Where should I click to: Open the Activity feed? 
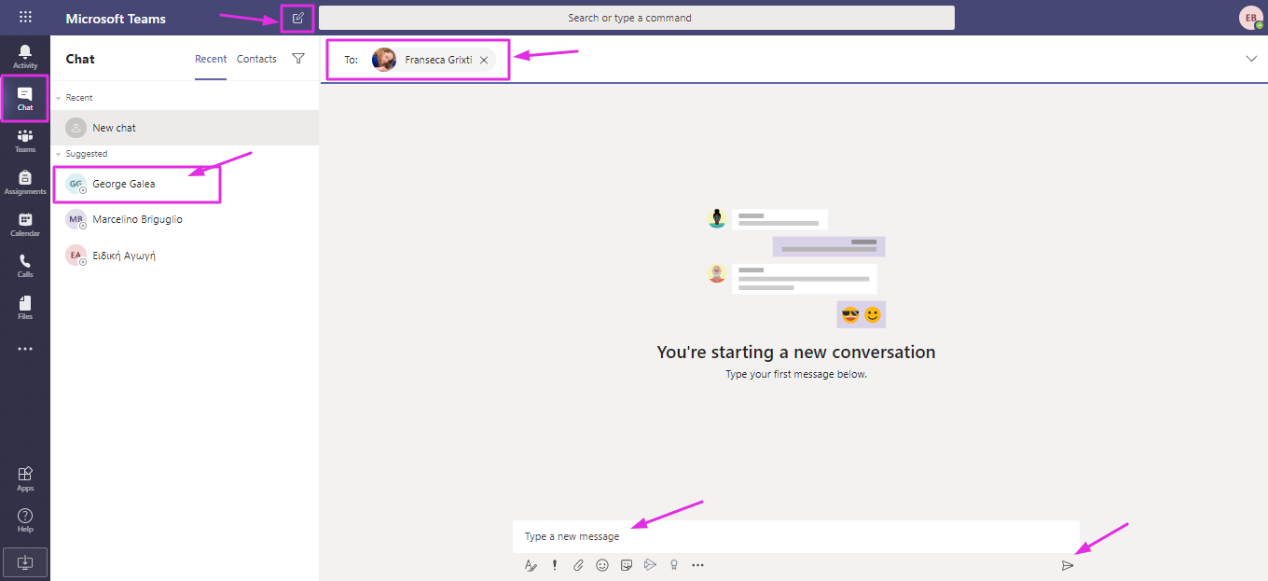(x=25, y=56)
